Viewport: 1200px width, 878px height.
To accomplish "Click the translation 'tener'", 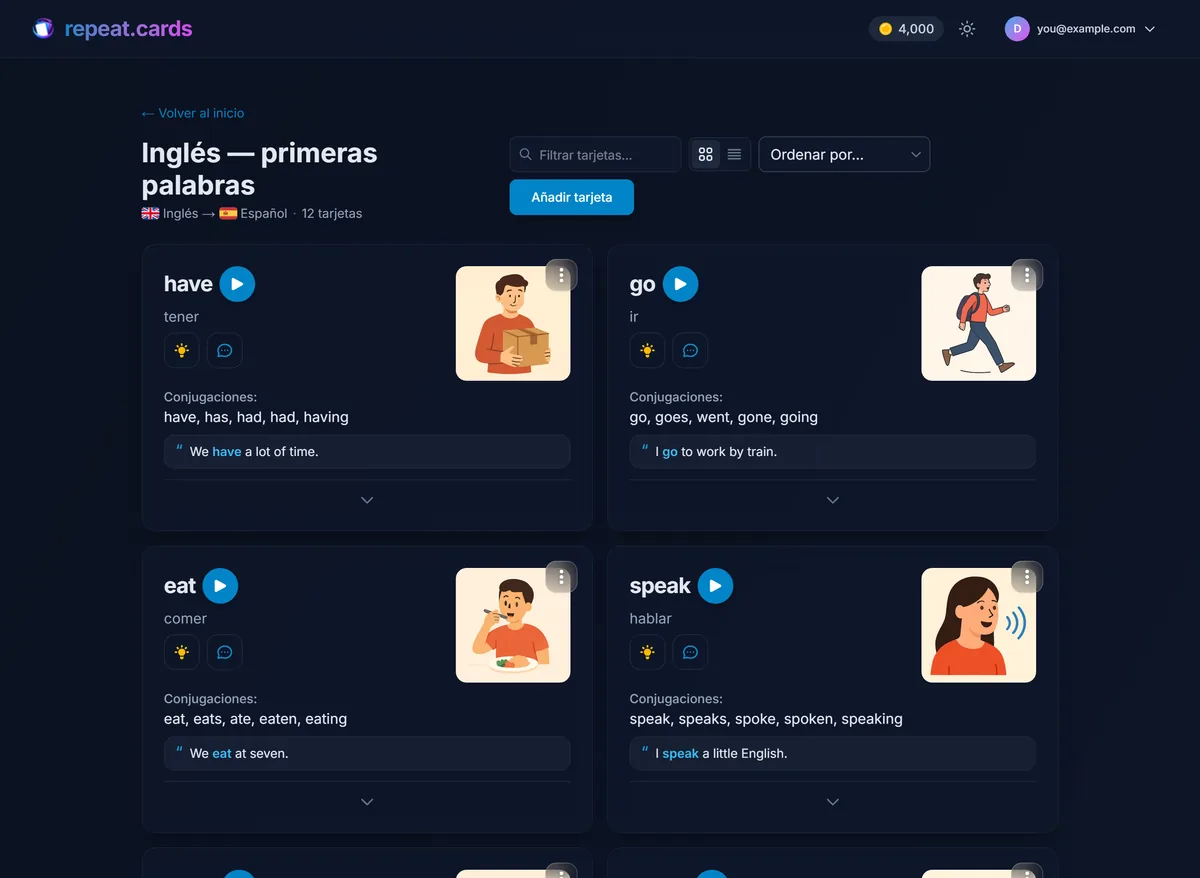I will pos(181,317).
